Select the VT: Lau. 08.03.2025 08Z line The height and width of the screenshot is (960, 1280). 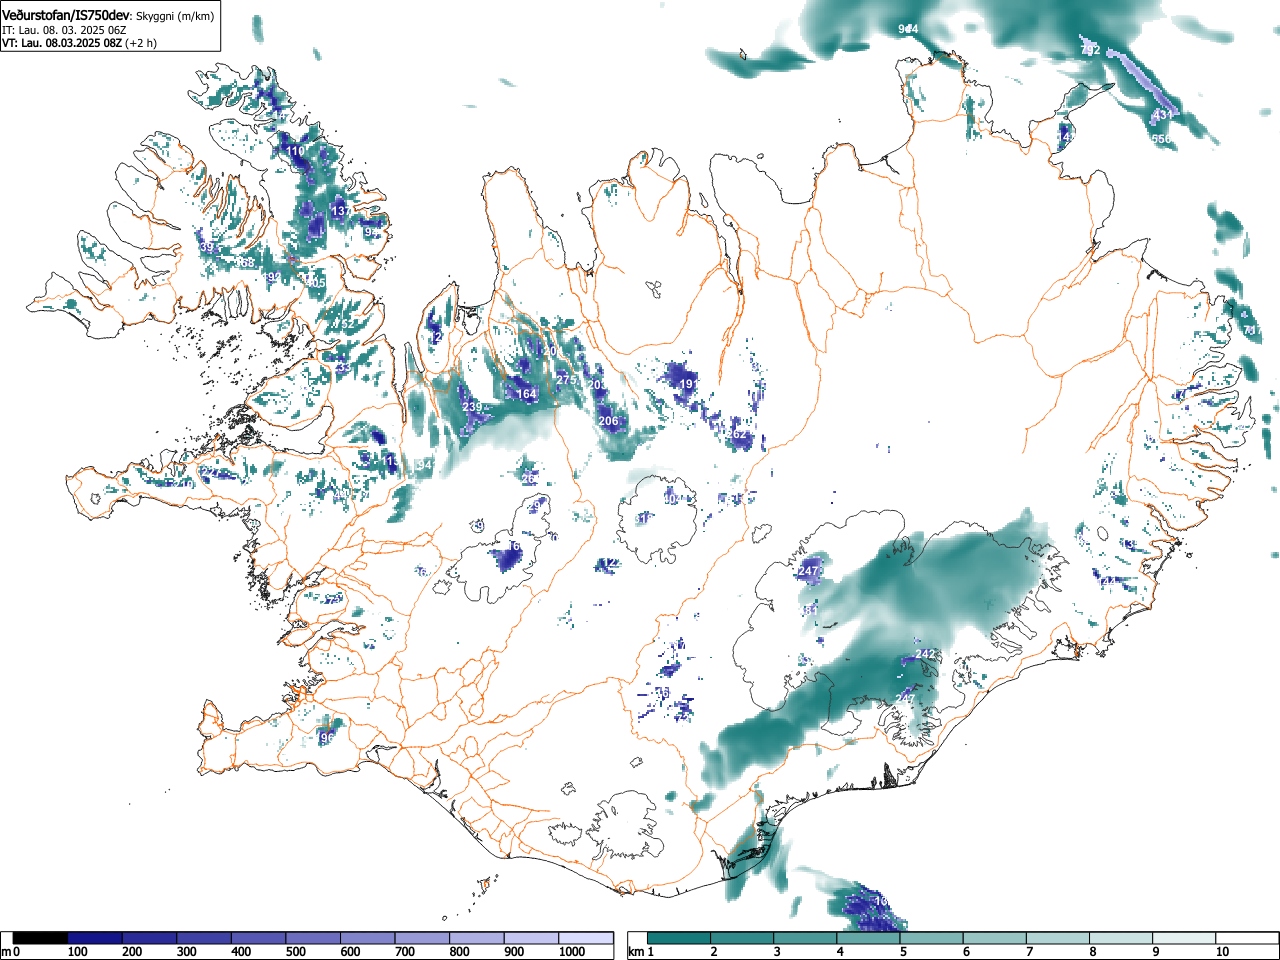pyautogui.click(x=62, y=43)
